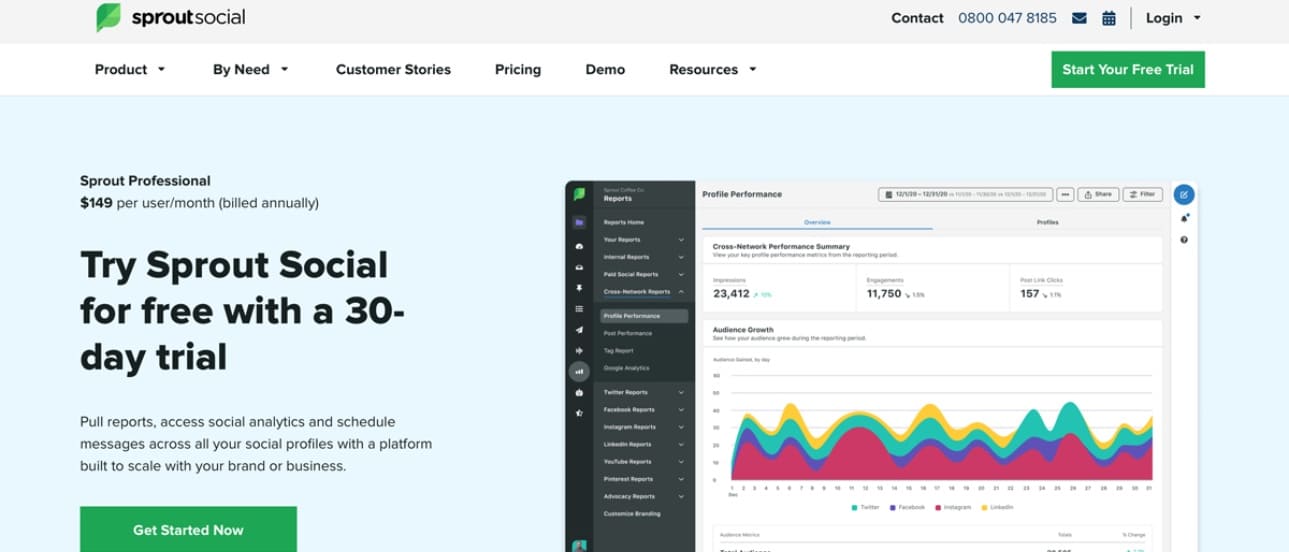Select Profile Performance report
Image resolution: width=1289 pixels, height=552 pixels.
[x=644, y=316]
